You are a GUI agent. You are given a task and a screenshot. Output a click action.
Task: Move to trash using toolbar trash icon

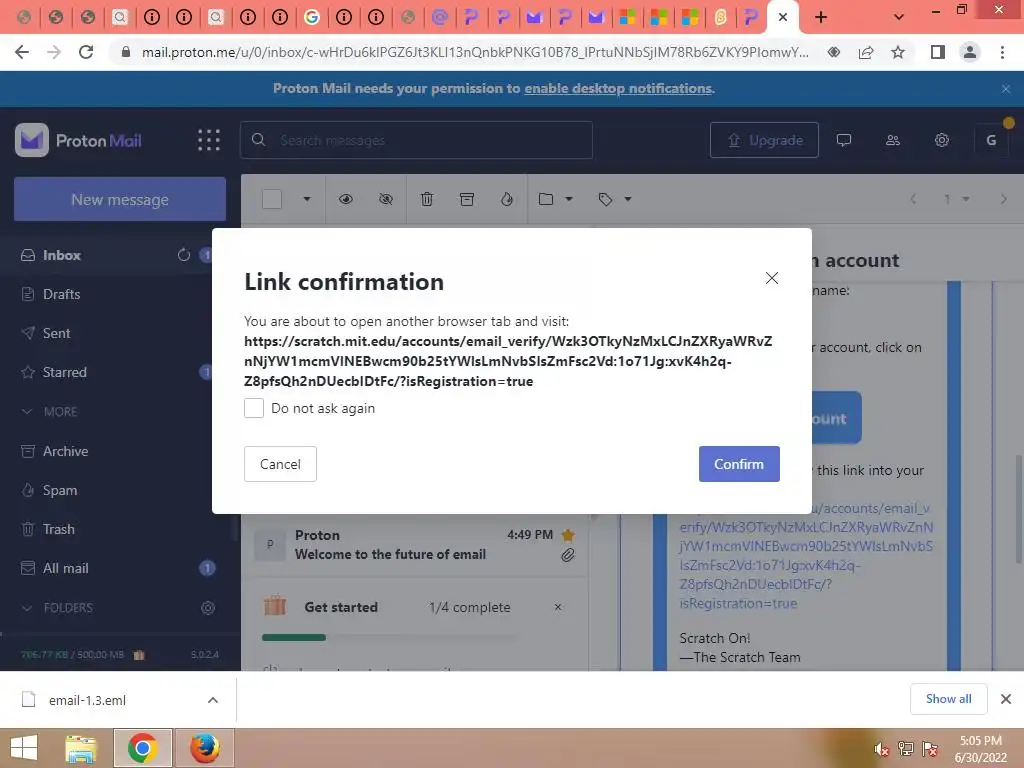[x=426, y=199]
